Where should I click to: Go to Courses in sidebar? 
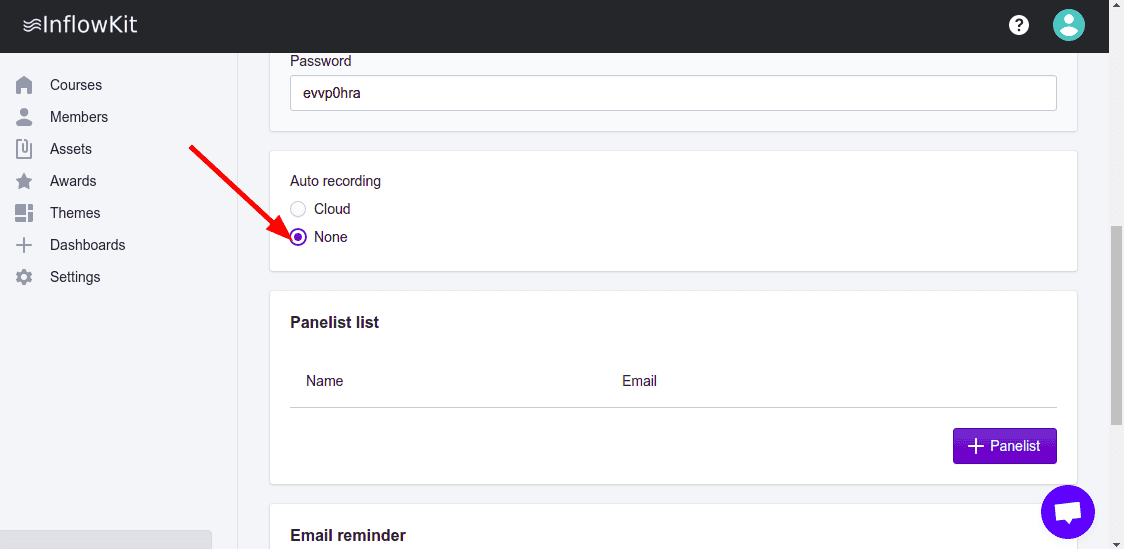76,85
